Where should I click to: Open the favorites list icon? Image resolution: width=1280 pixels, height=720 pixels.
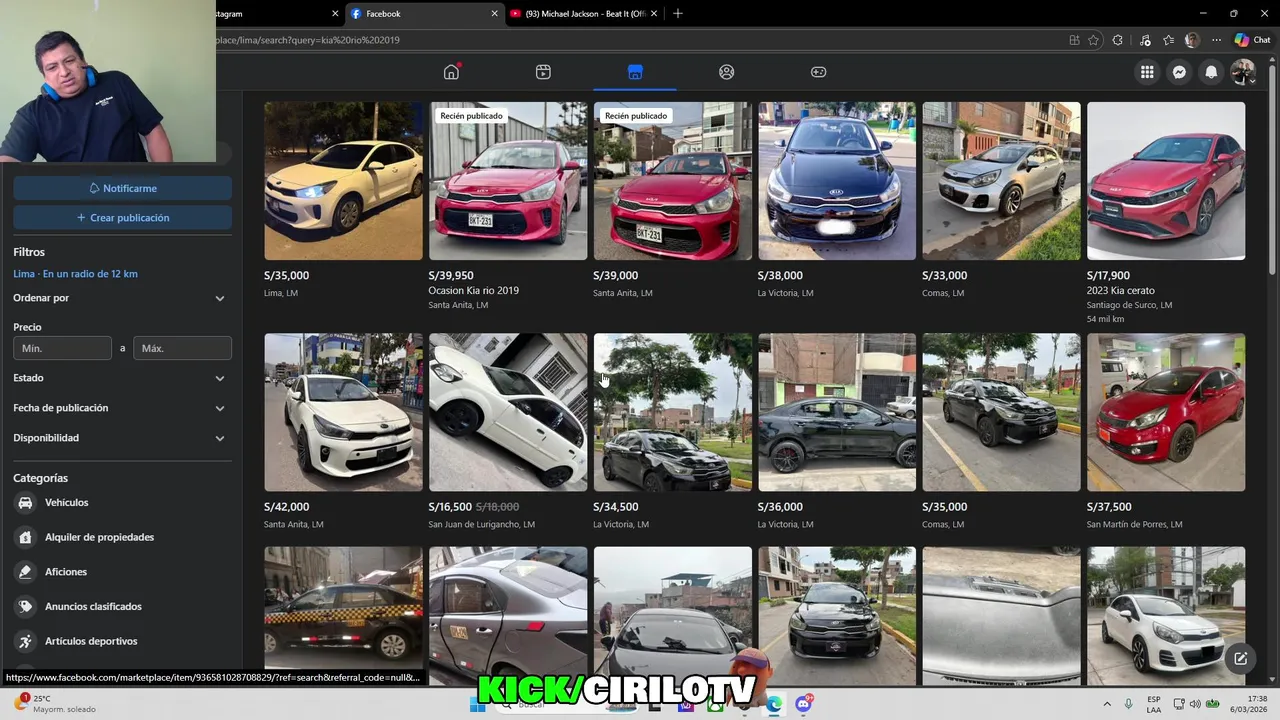pos(1168,40)
